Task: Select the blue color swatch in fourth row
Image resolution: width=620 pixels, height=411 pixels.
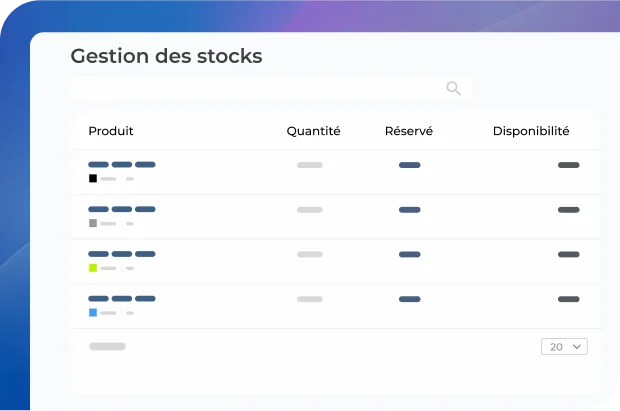Action: (93, 312)
